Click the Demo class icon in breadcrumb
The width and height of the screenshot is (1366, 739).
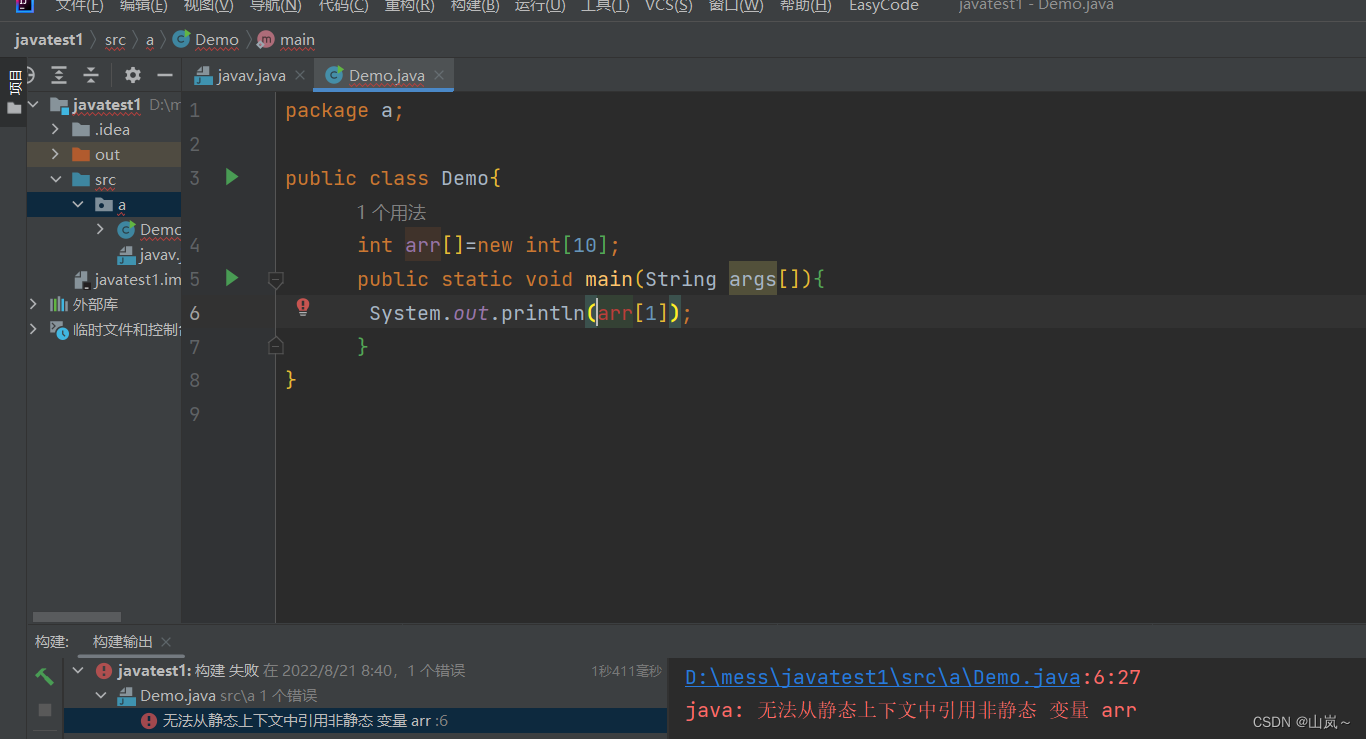181,39
